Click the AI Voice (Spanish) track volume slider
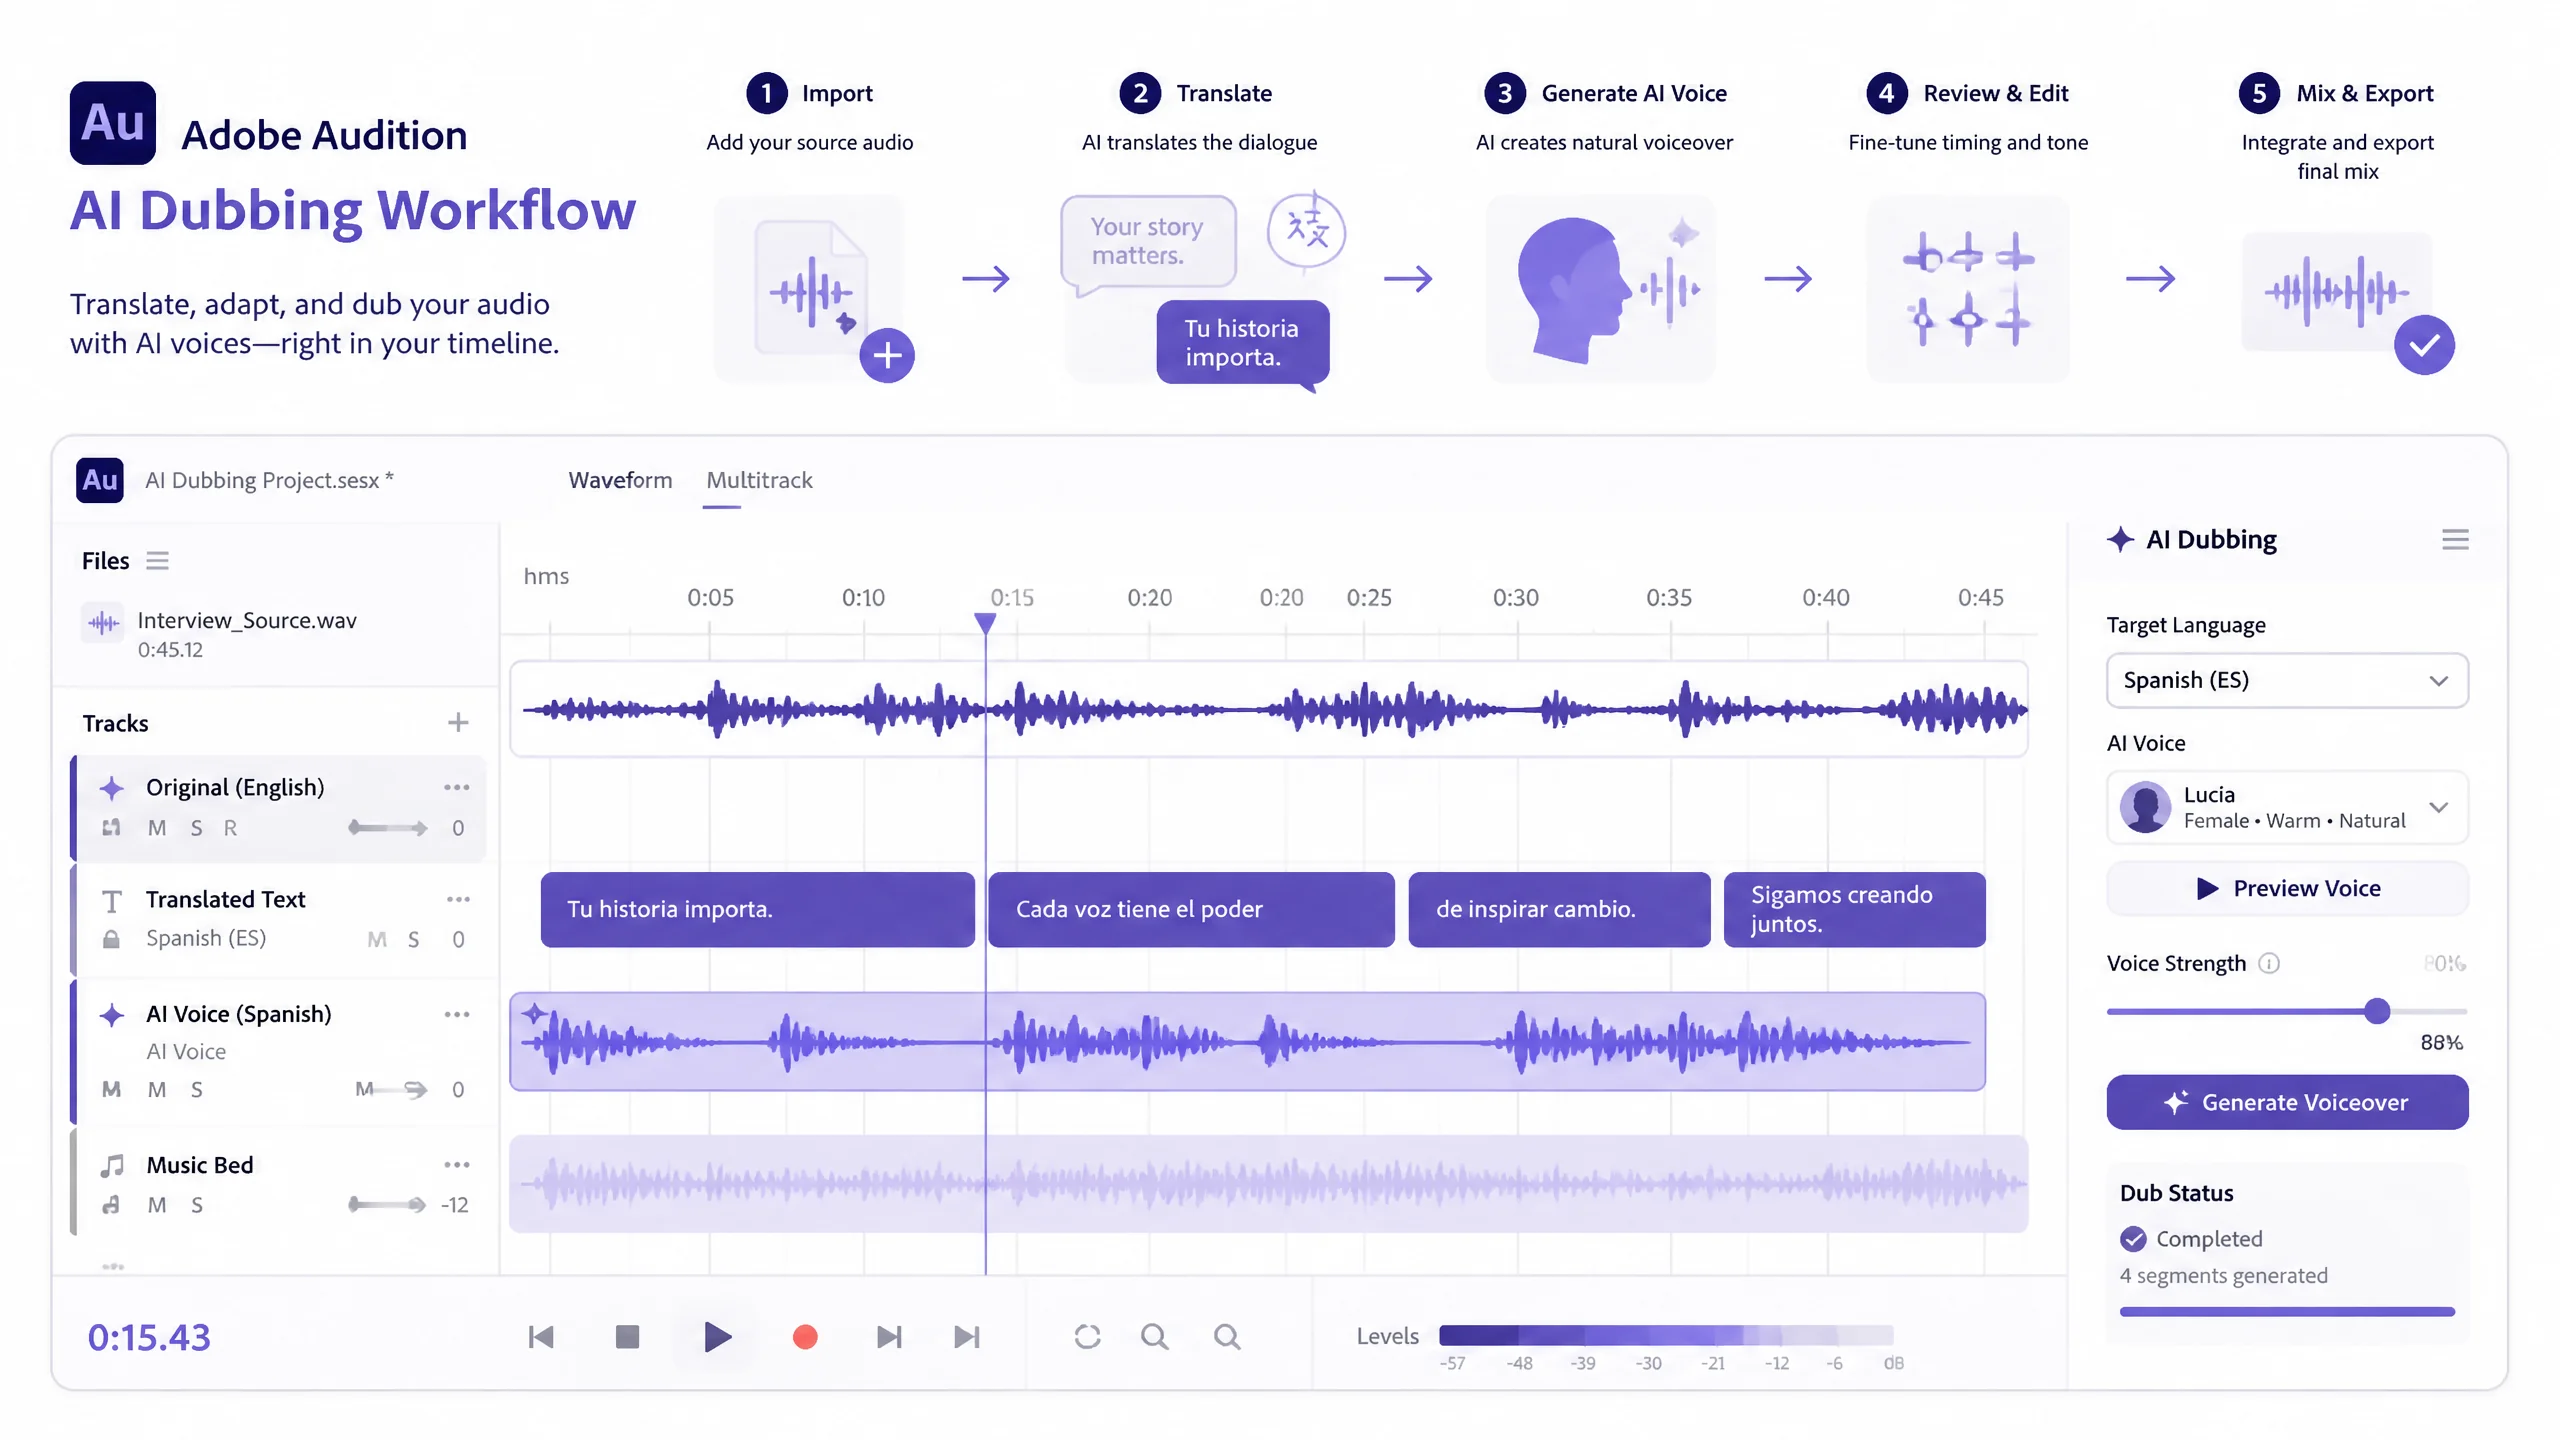2560x1440 pixels. click(x=392, y=1089)
